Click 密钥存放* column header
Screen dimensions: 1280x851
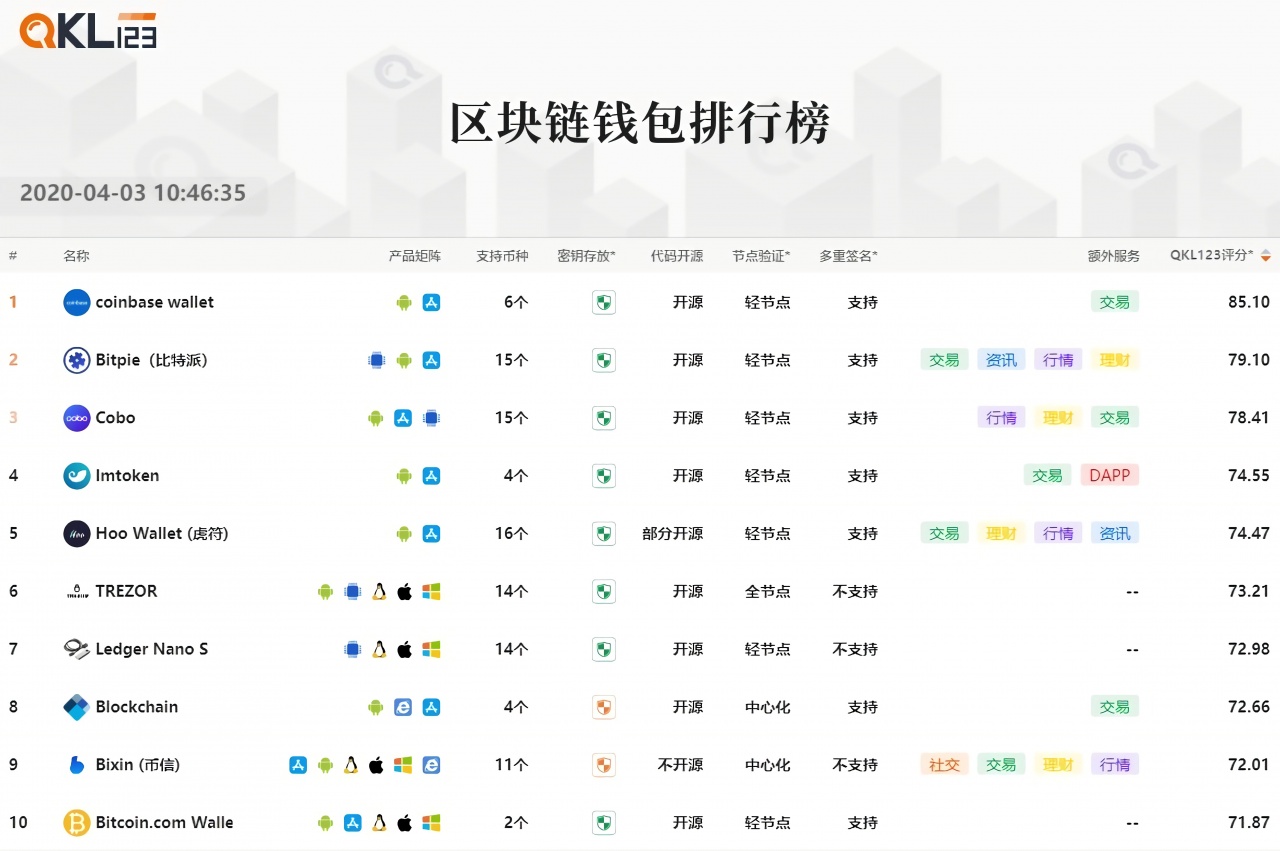587,256
